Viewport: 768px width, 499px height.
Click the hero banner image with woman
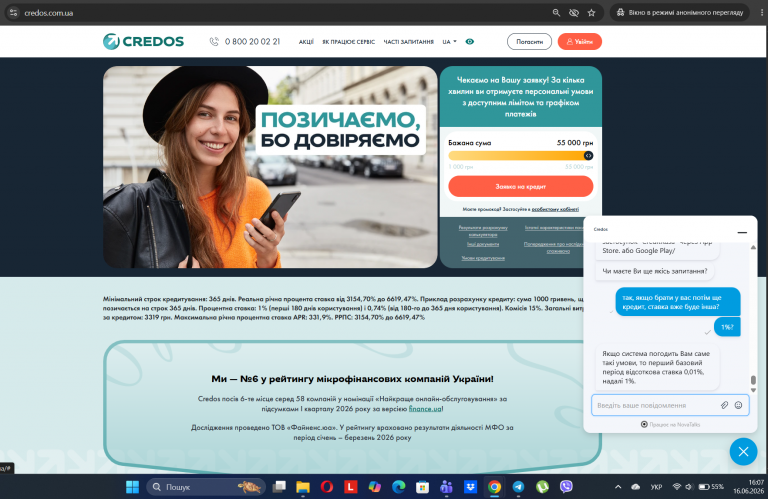(x=270, y=167)
